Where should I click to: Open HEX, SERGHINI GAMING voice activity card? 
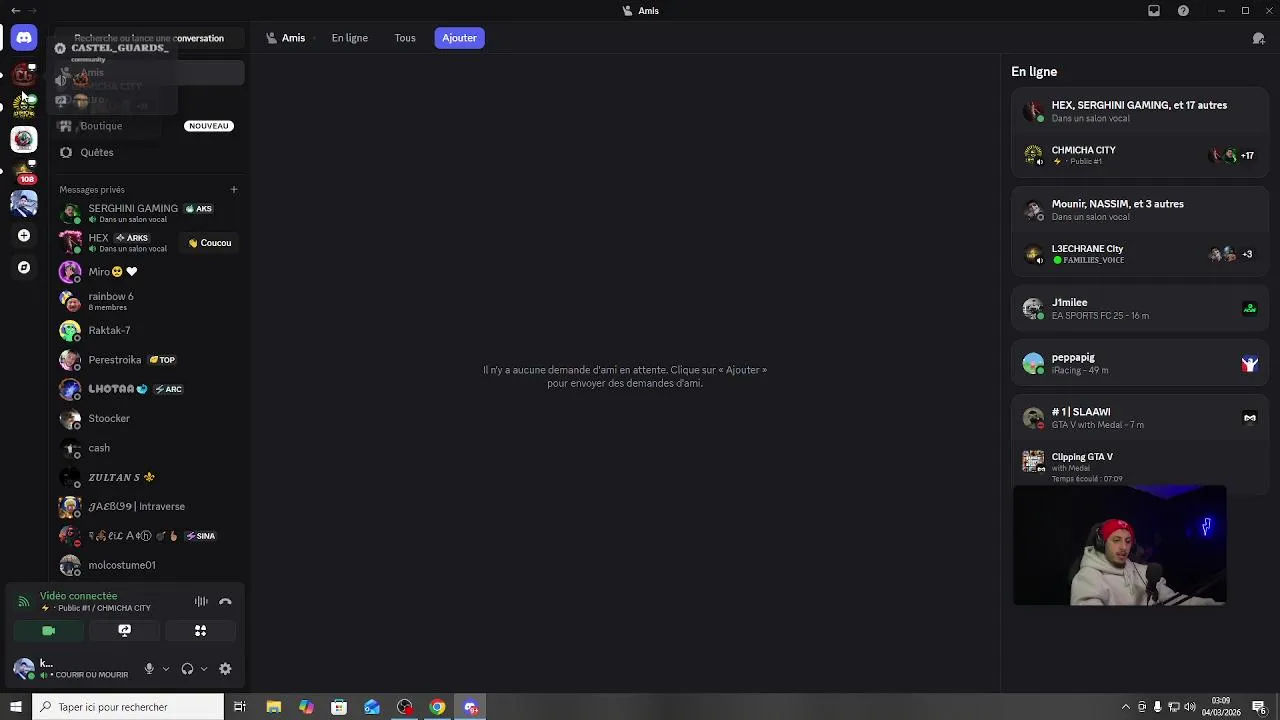(x=1140, y=111)
